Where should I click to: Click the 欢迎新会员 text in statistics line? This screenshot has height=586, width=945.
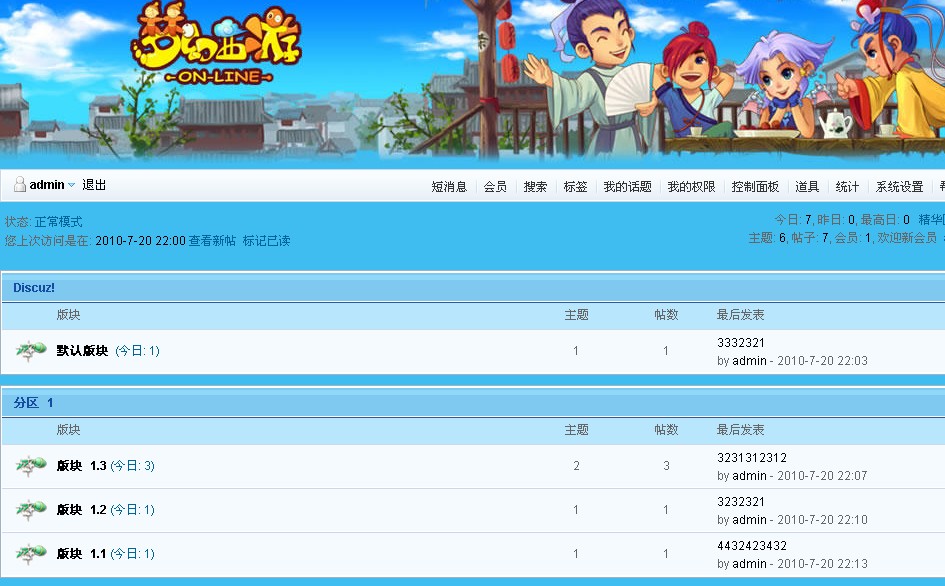(907, 238)
